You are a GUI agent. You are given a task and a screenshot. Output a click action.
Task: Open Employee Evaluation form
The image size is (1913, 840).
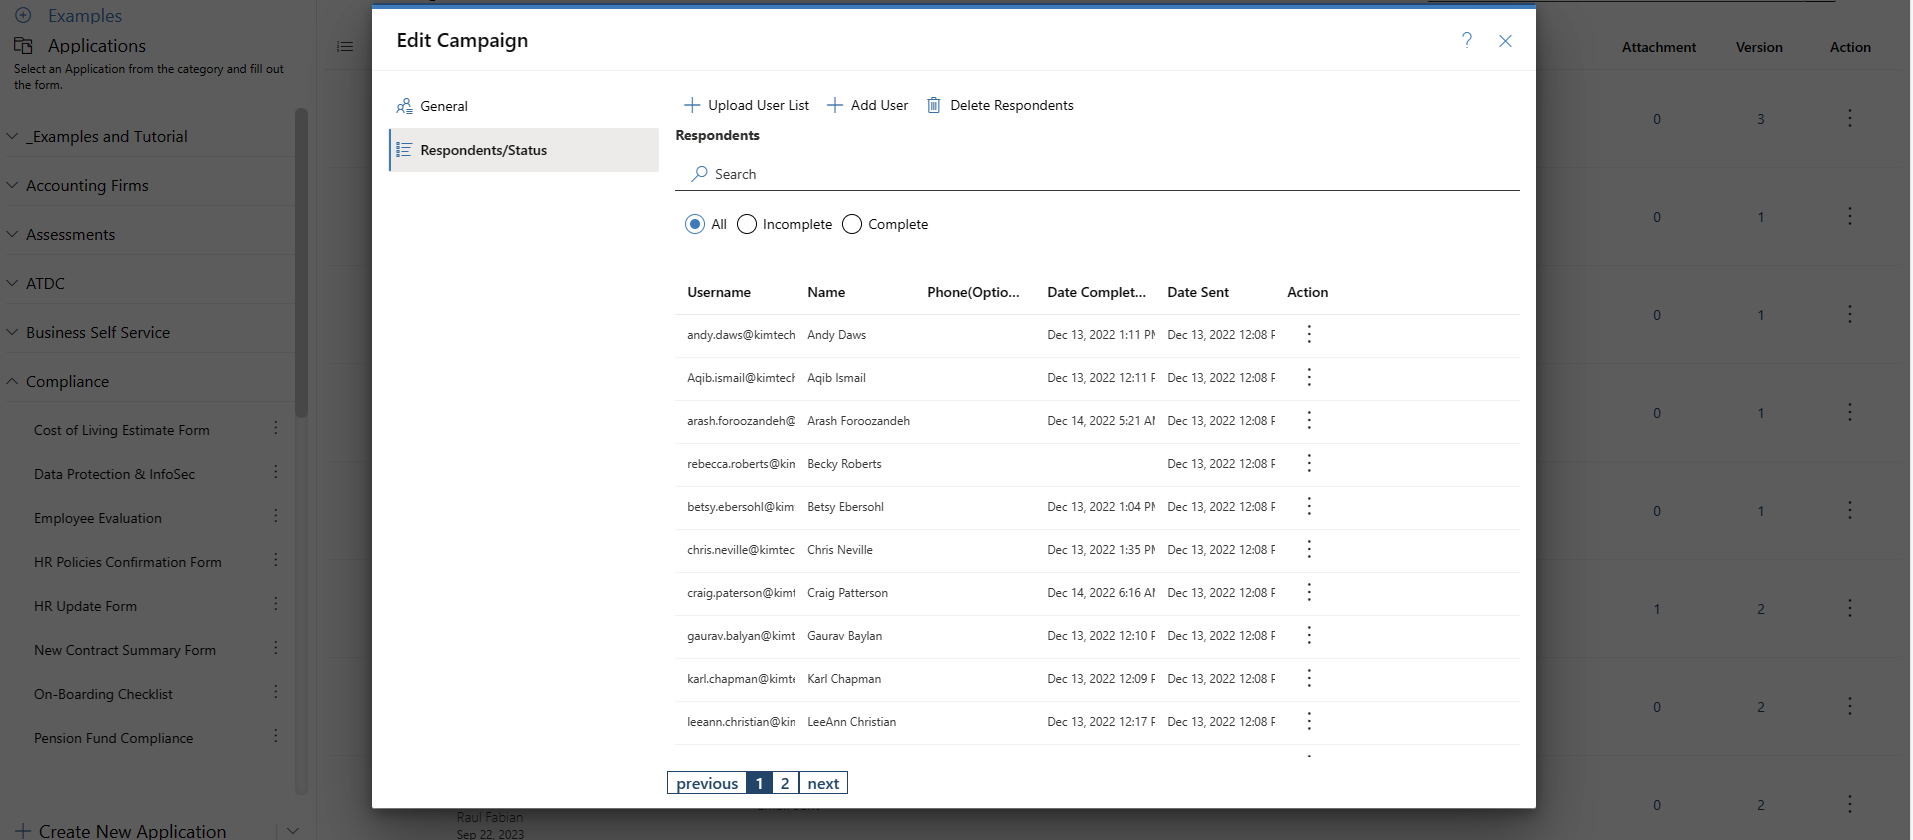pyautogui.click(x=98, y=518)
